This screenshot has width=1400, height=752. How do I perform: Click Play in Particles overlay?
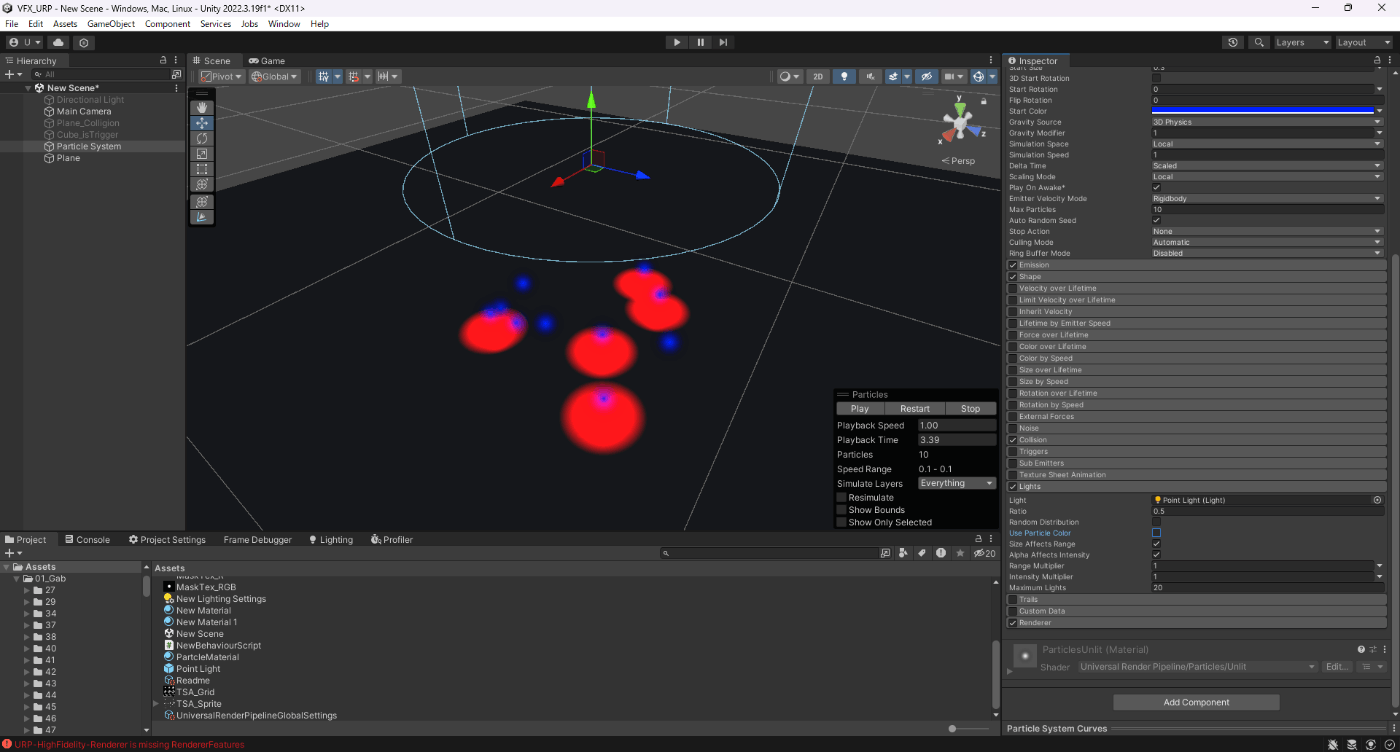[x=860, y=408]
